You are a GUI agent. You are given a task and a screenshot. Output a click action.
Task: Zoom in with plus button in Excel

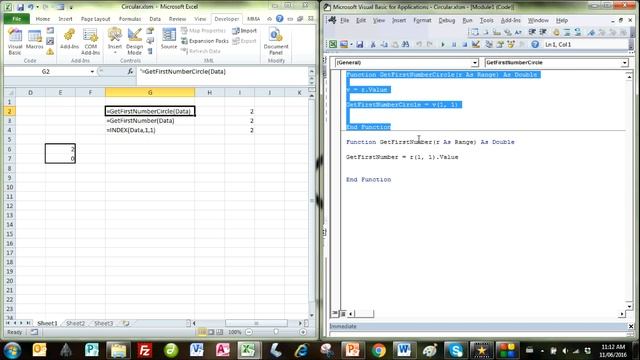pyautogui.click(x=303, y=332)
